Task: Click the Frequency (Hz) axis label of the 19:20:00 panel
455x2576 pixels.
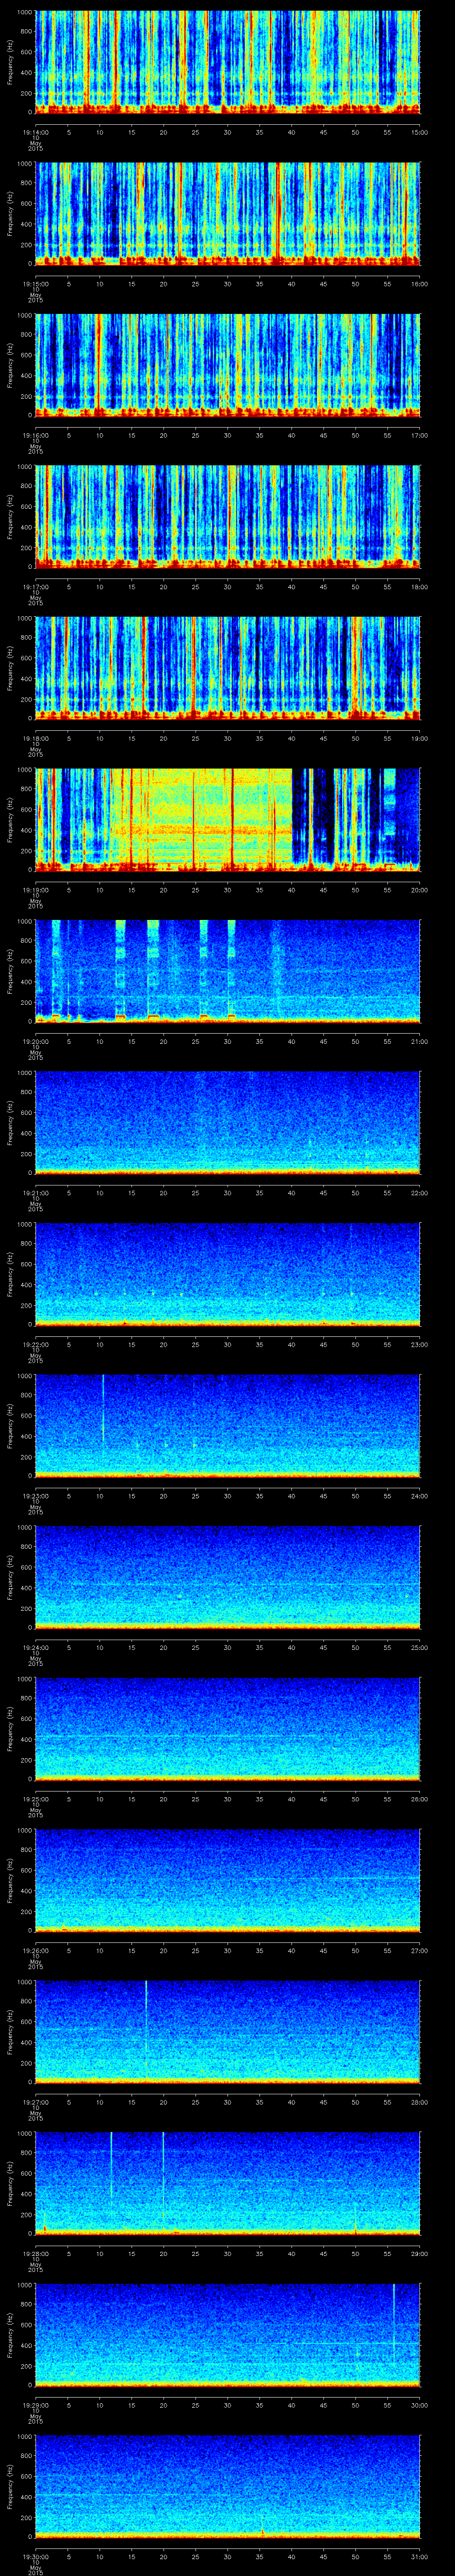Action: 10,971
